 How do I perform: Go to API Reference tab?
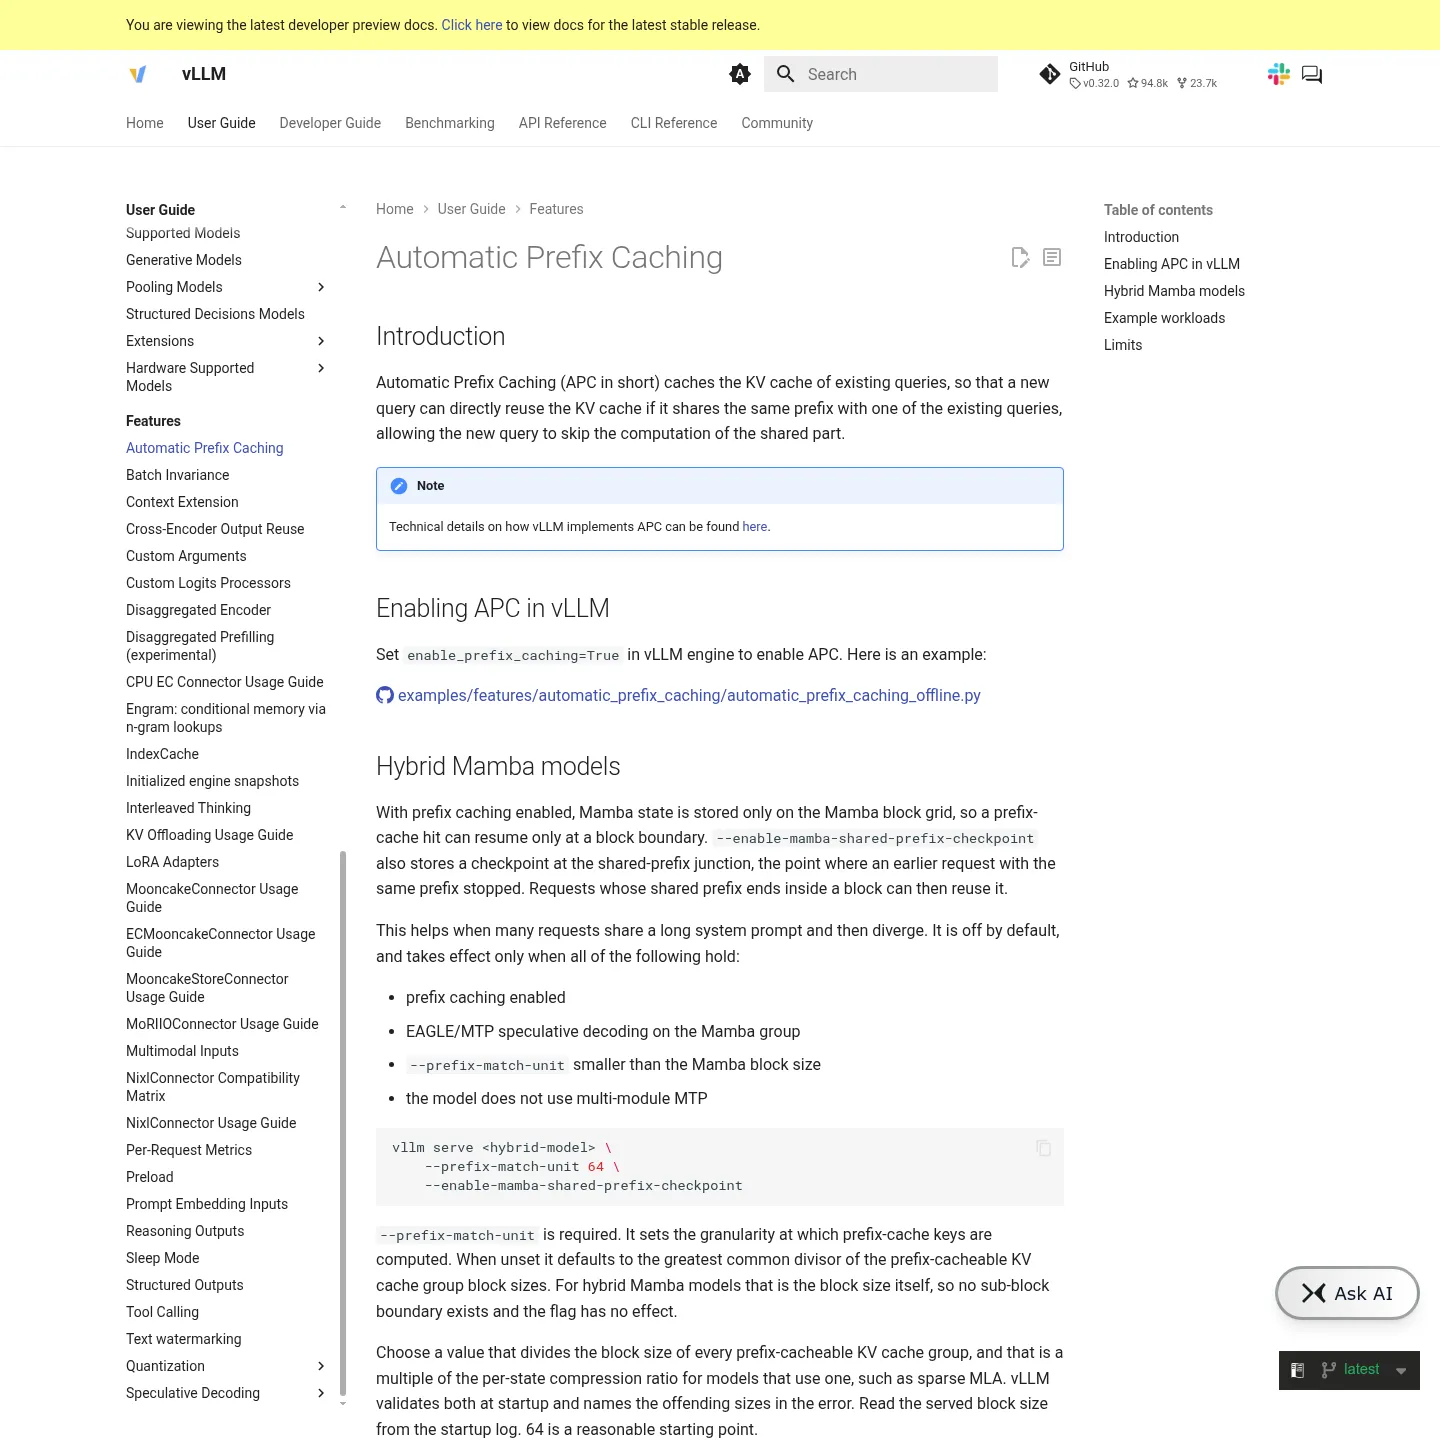click(x=563, y=123)
